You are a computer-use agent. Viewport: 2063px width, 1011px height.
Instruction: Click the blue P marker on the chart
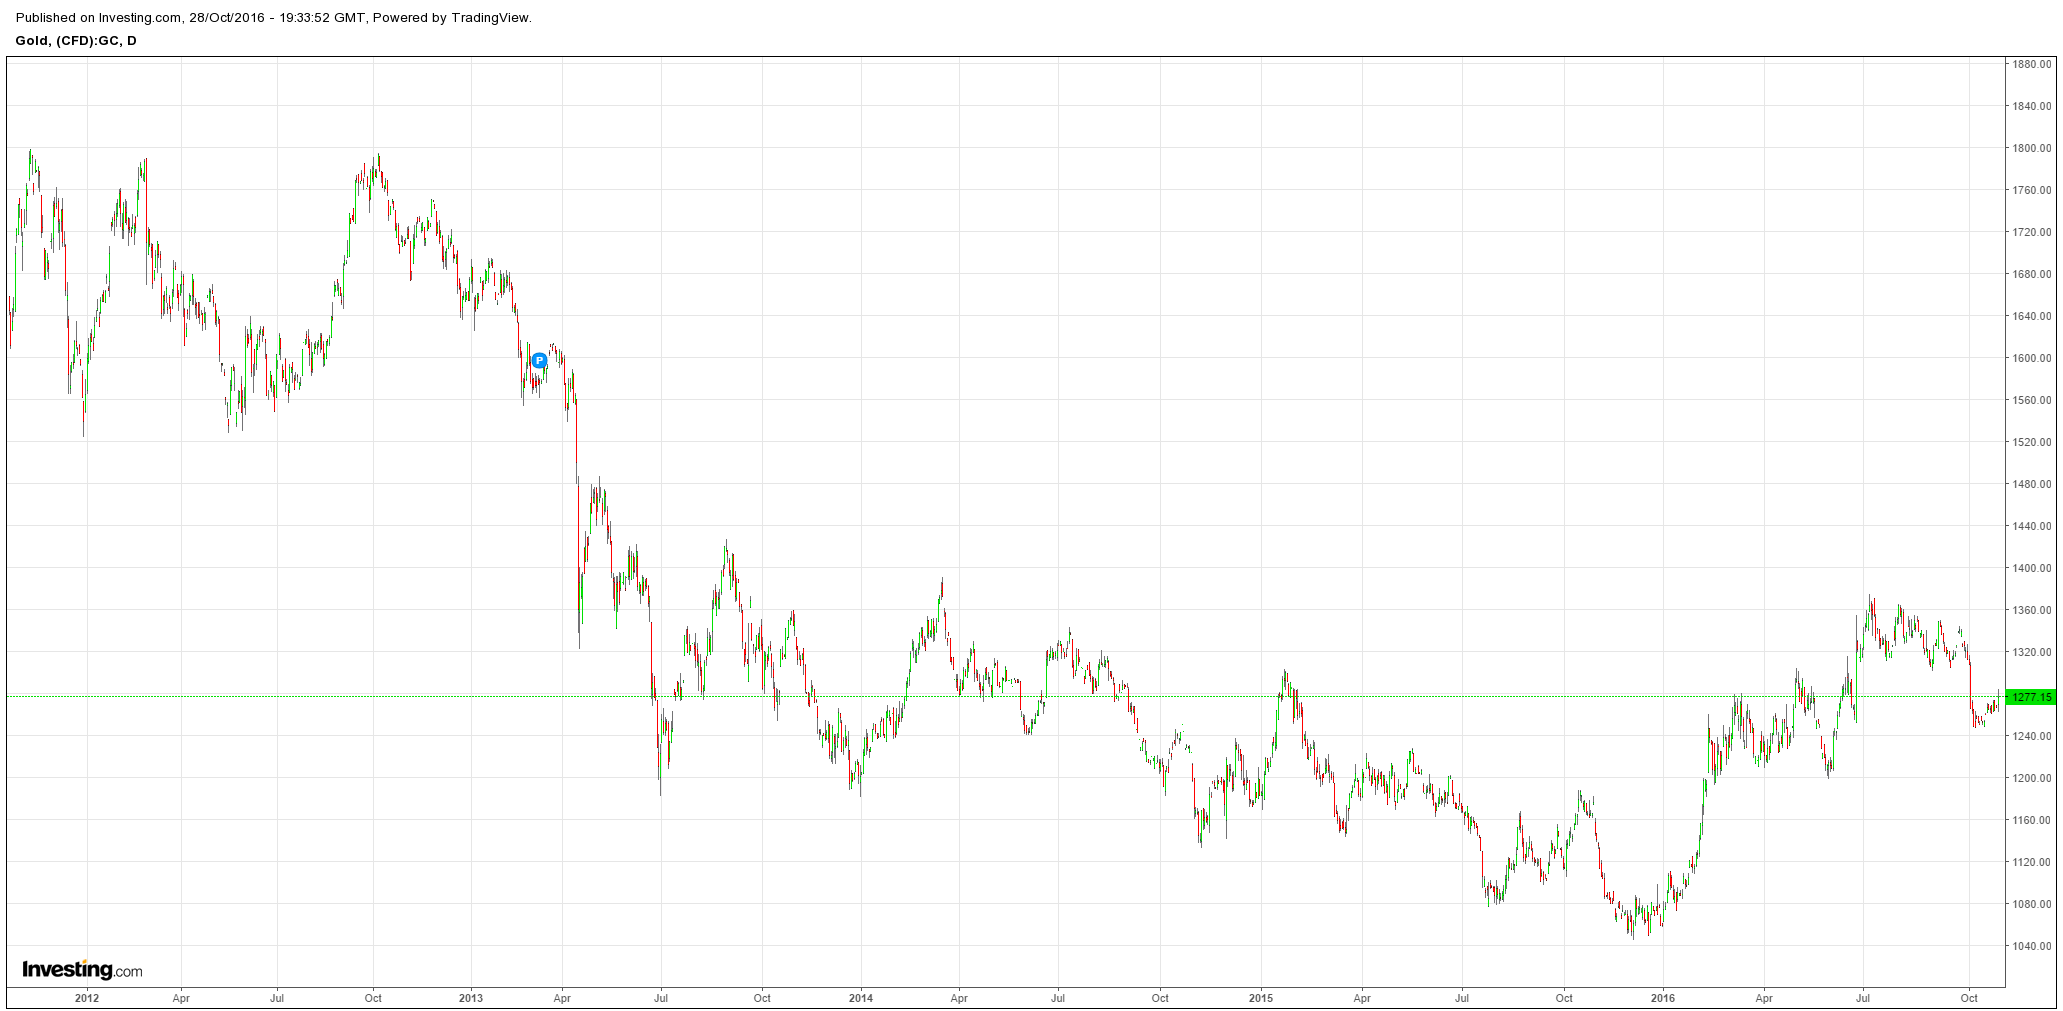pyautogui.click(x=539, y=360)
